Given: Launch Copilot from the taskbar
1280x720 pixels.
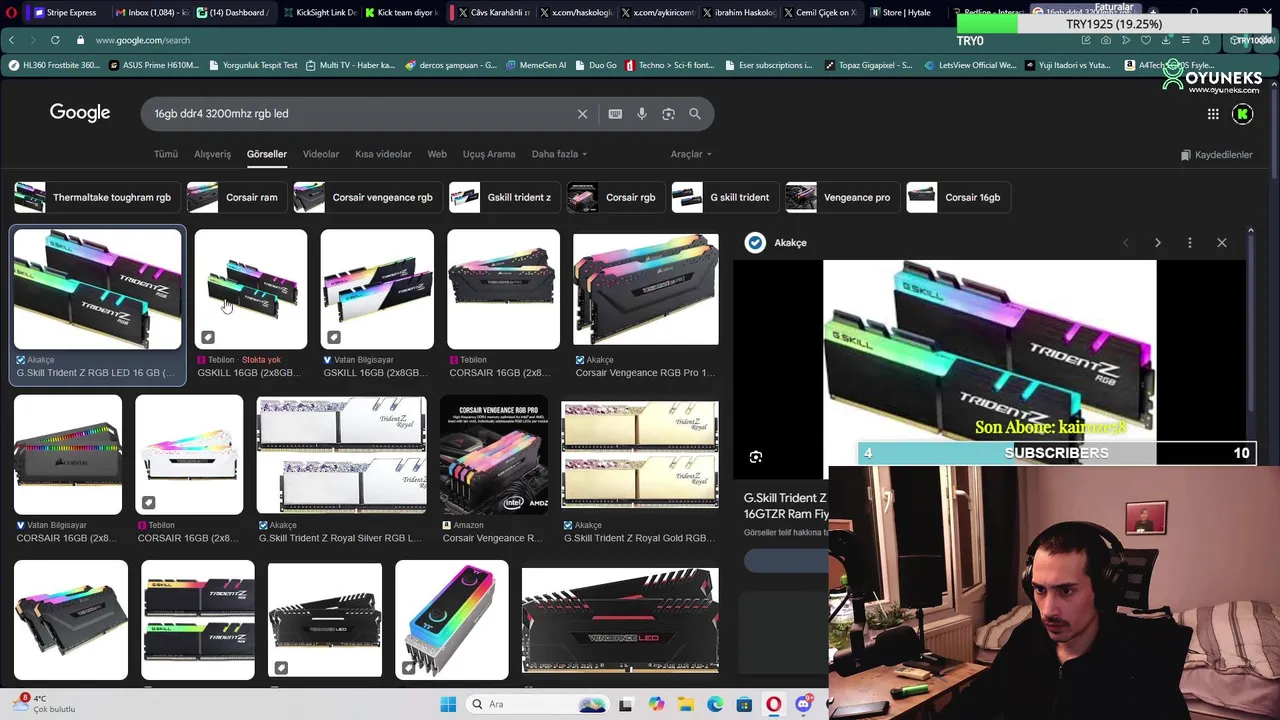Looking at the screenshot, I should click(x=656, y=704).
